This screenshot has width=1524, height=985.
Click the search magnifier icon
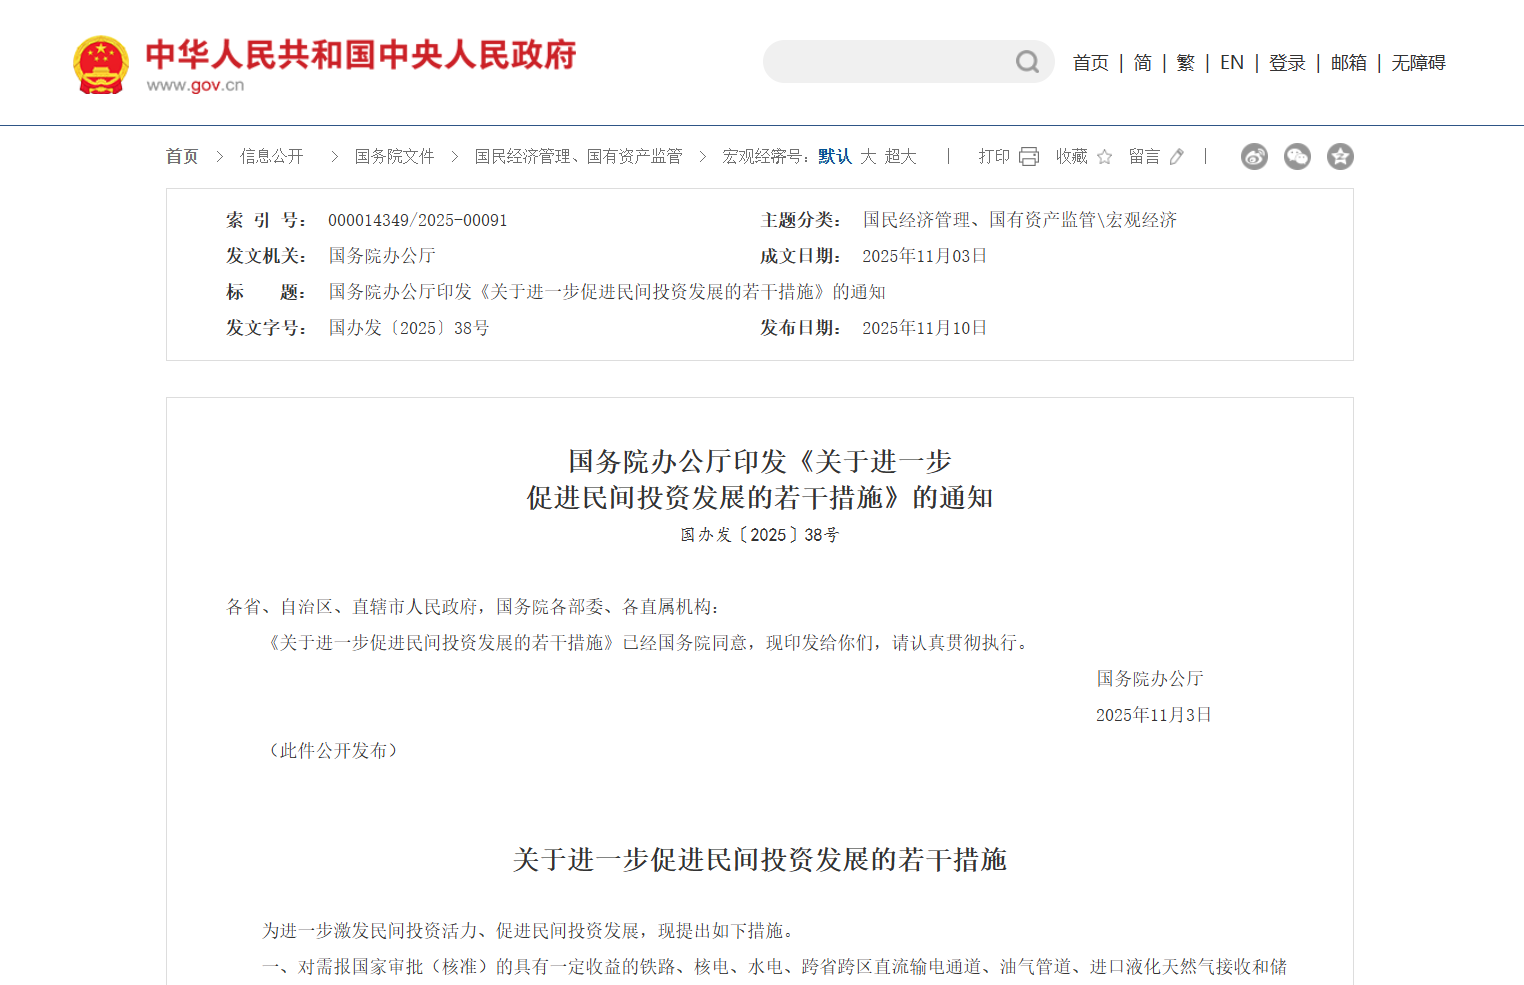click(x=1027, y=62)
